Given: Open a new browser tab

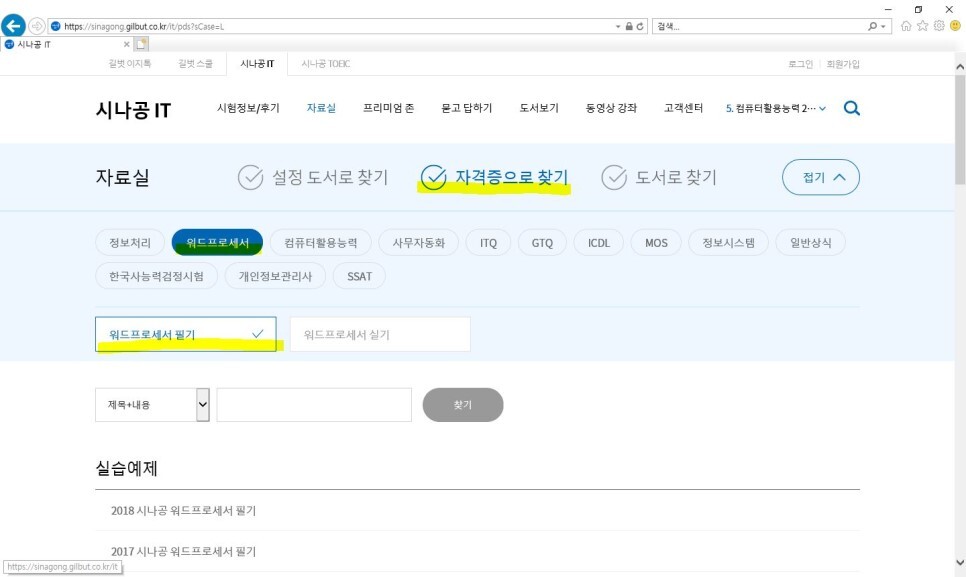Looking at the screenshot, I should [x=141, y=44].
